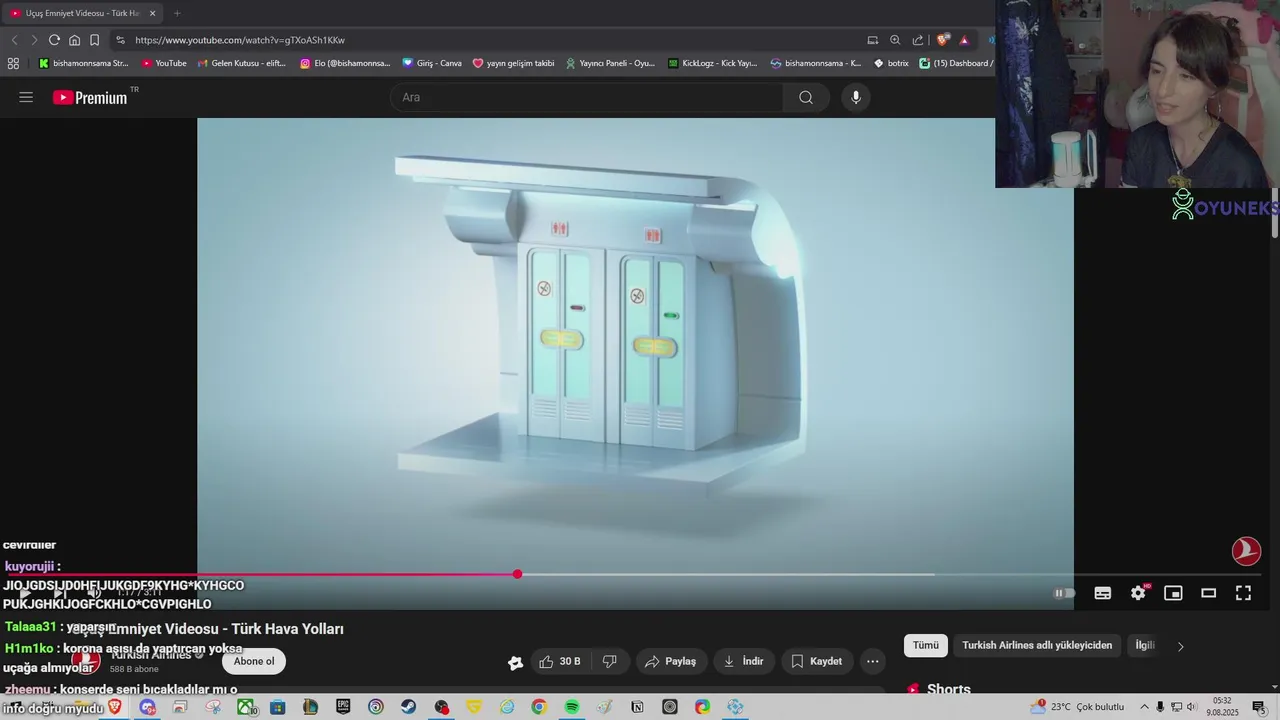The height and width of the screenshot is (720, 1280).
Task: Open Spotify from the taskbar
Action: tap(571, 707)
